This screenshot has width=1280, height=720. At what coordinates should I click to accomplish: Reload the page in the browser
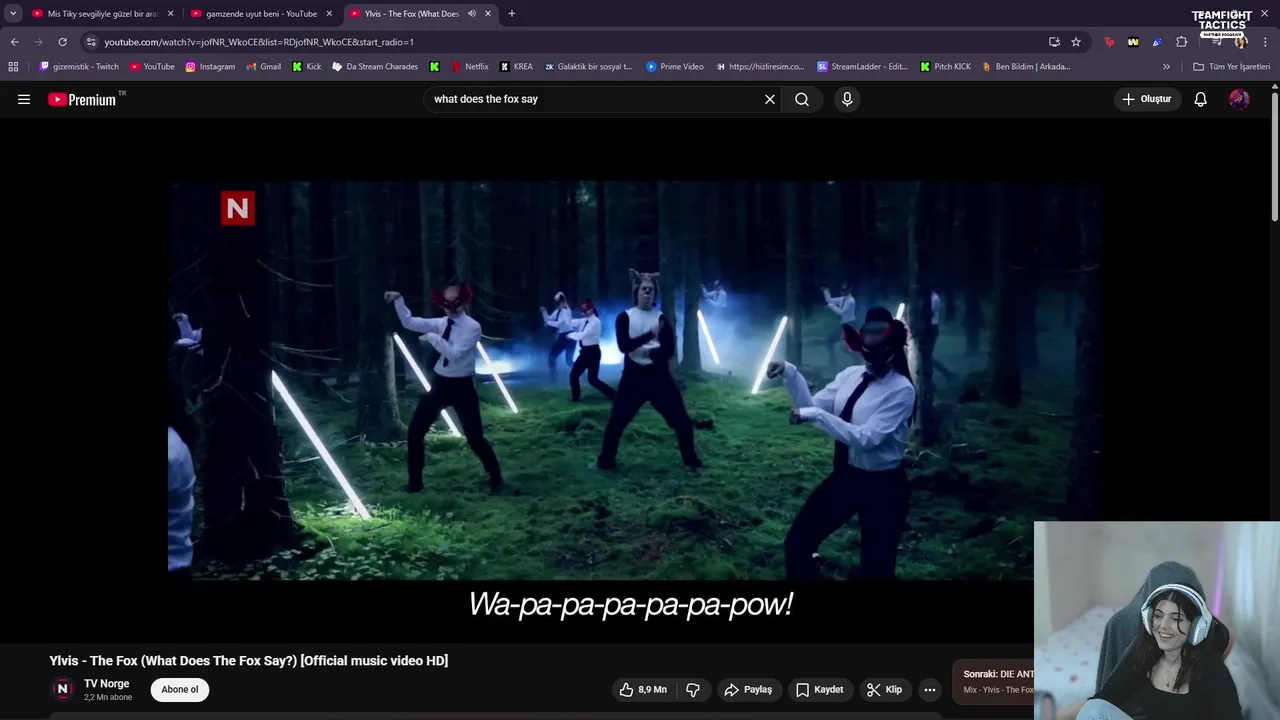(62, 42)
